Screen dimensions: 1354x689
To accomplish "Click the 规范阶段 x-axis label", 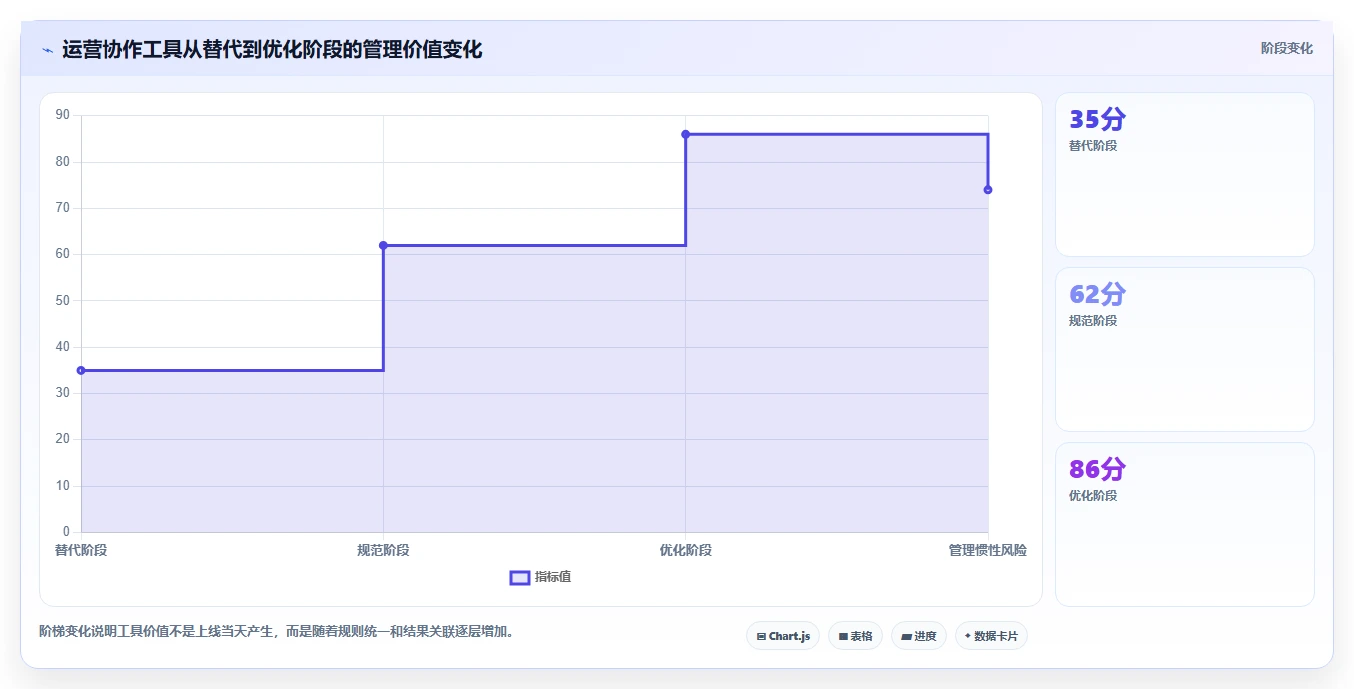I will click(383, 550).
